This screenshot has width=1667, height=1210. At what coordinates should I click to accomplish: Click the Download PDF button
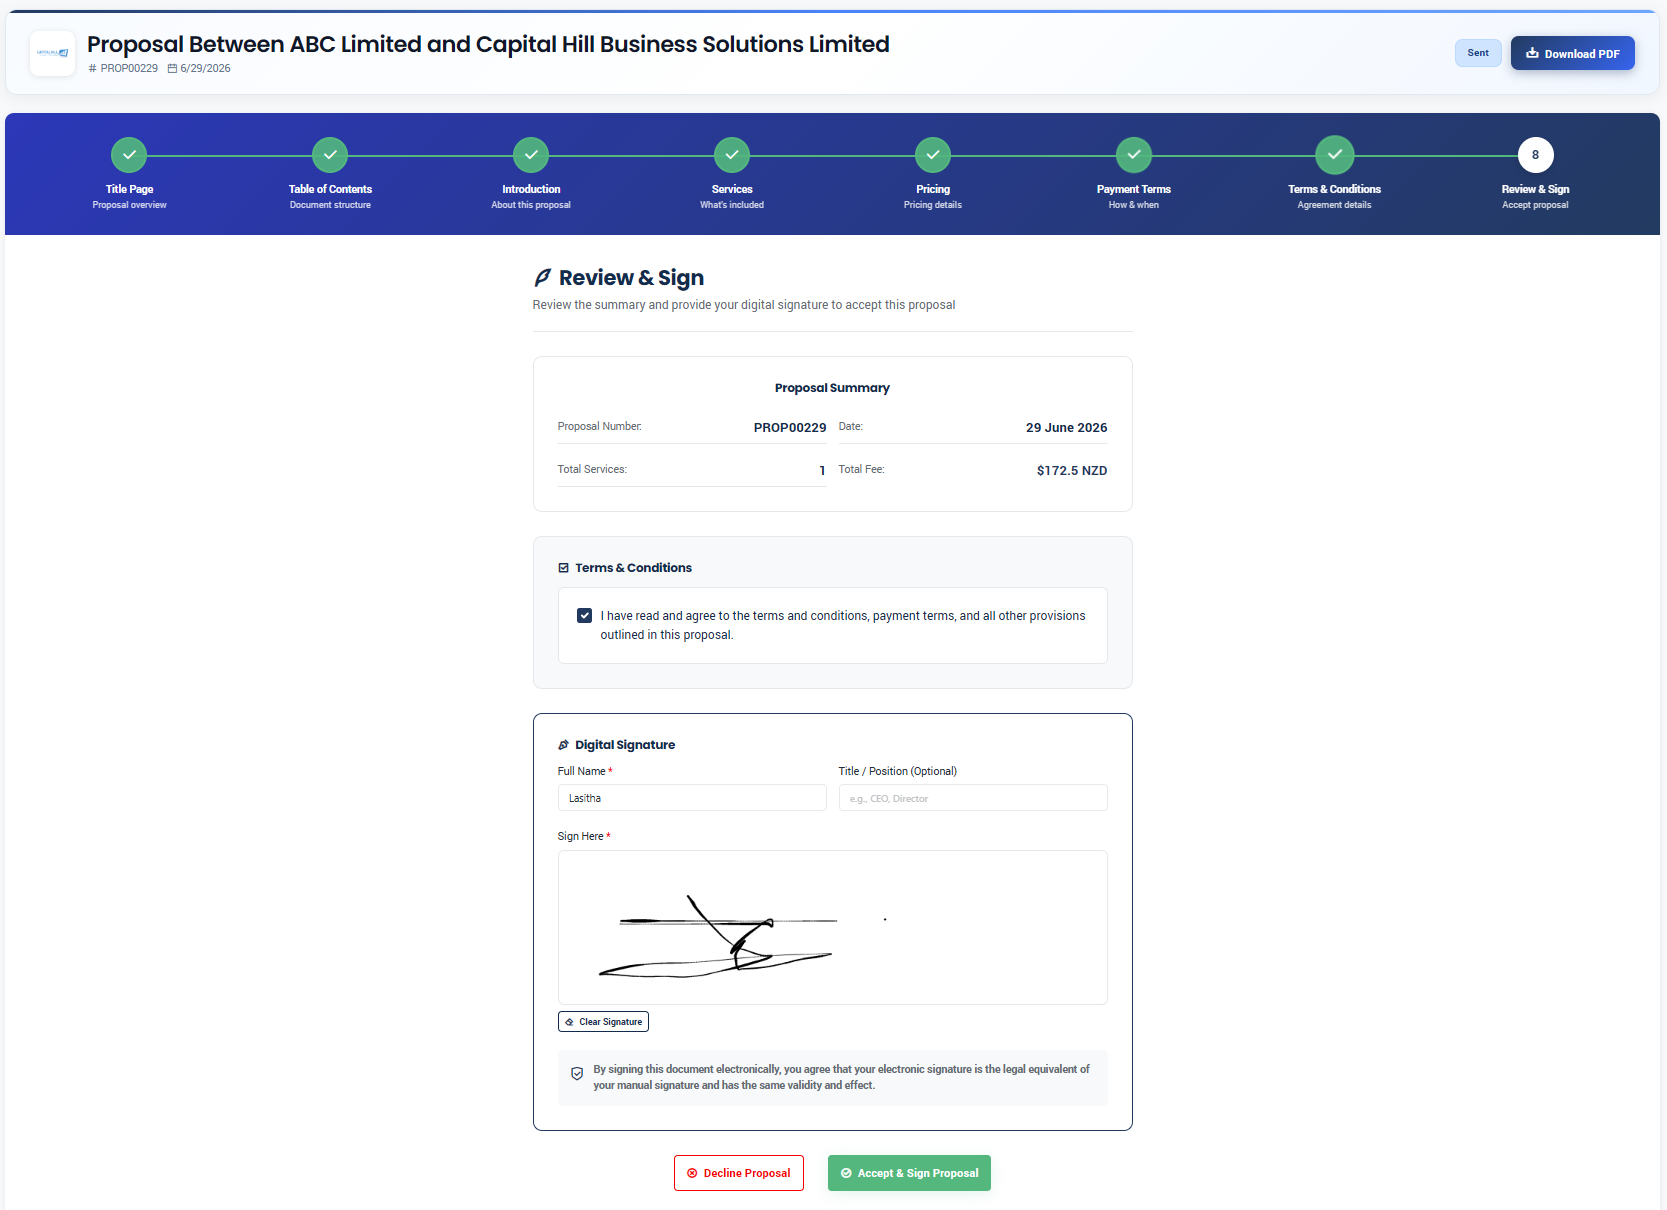(1572, 53)
